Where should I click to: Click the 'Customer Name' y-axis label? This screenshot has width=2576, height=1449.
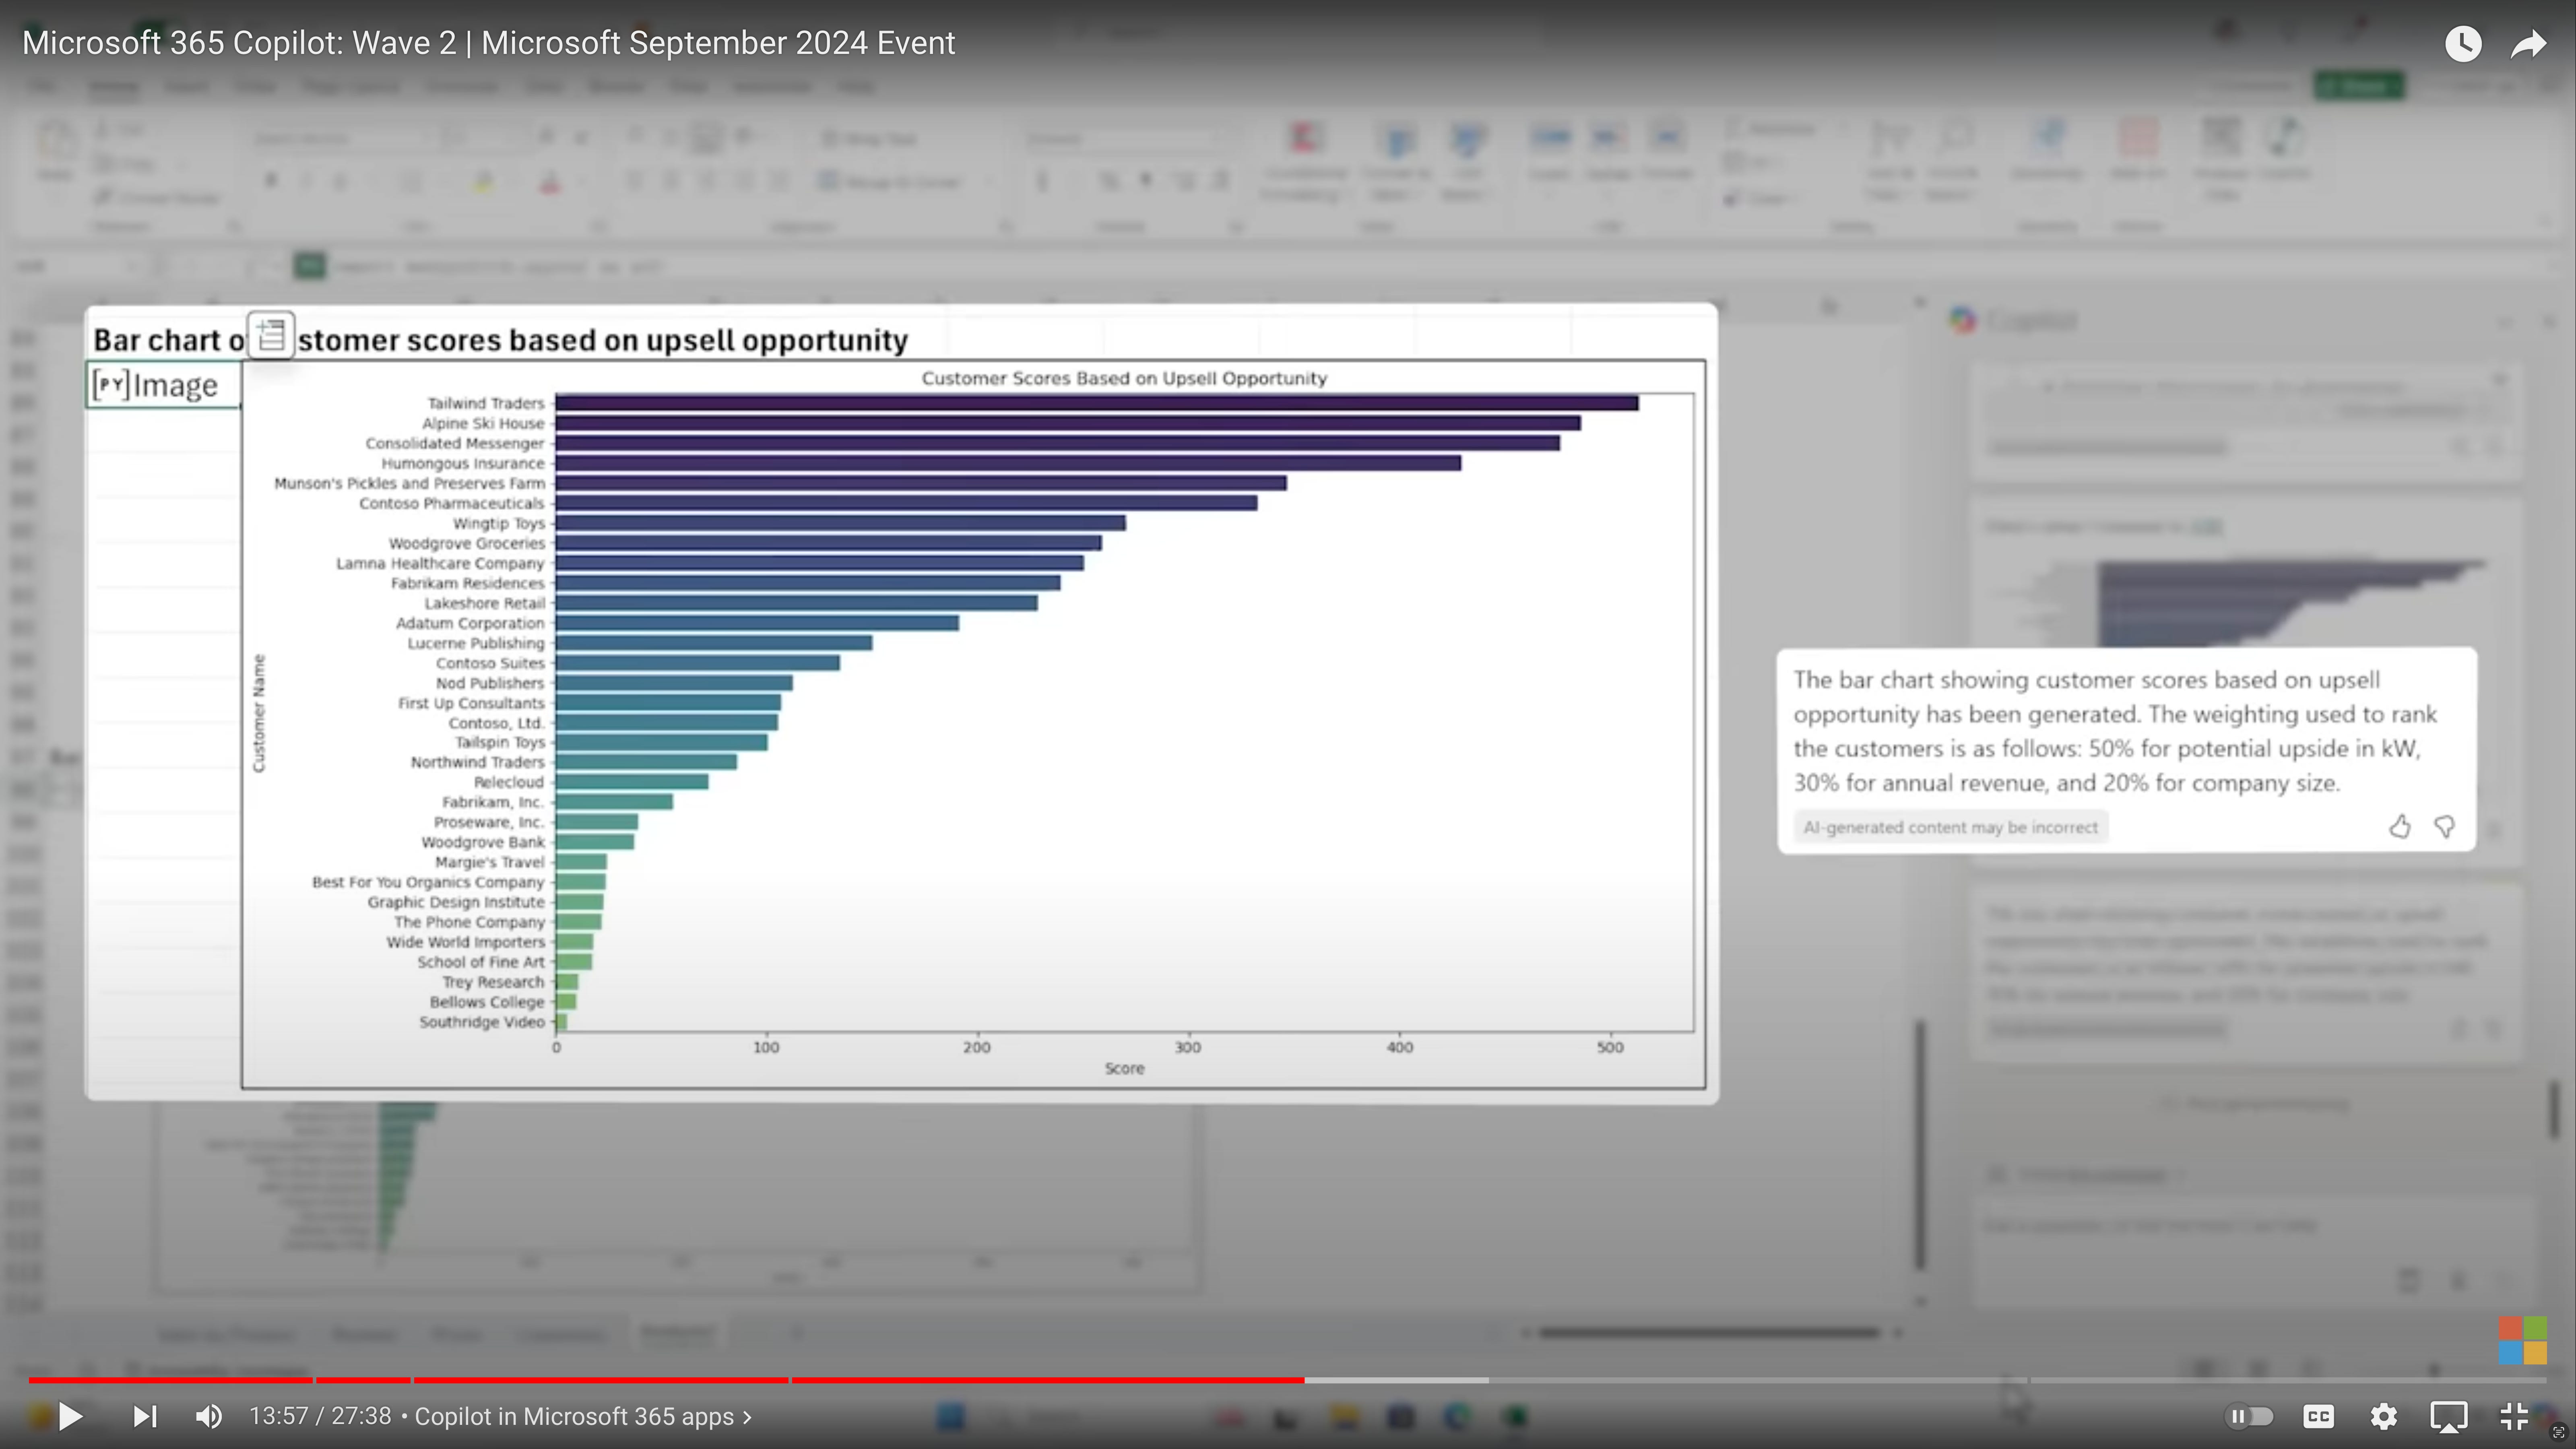(x=259, y=713)
